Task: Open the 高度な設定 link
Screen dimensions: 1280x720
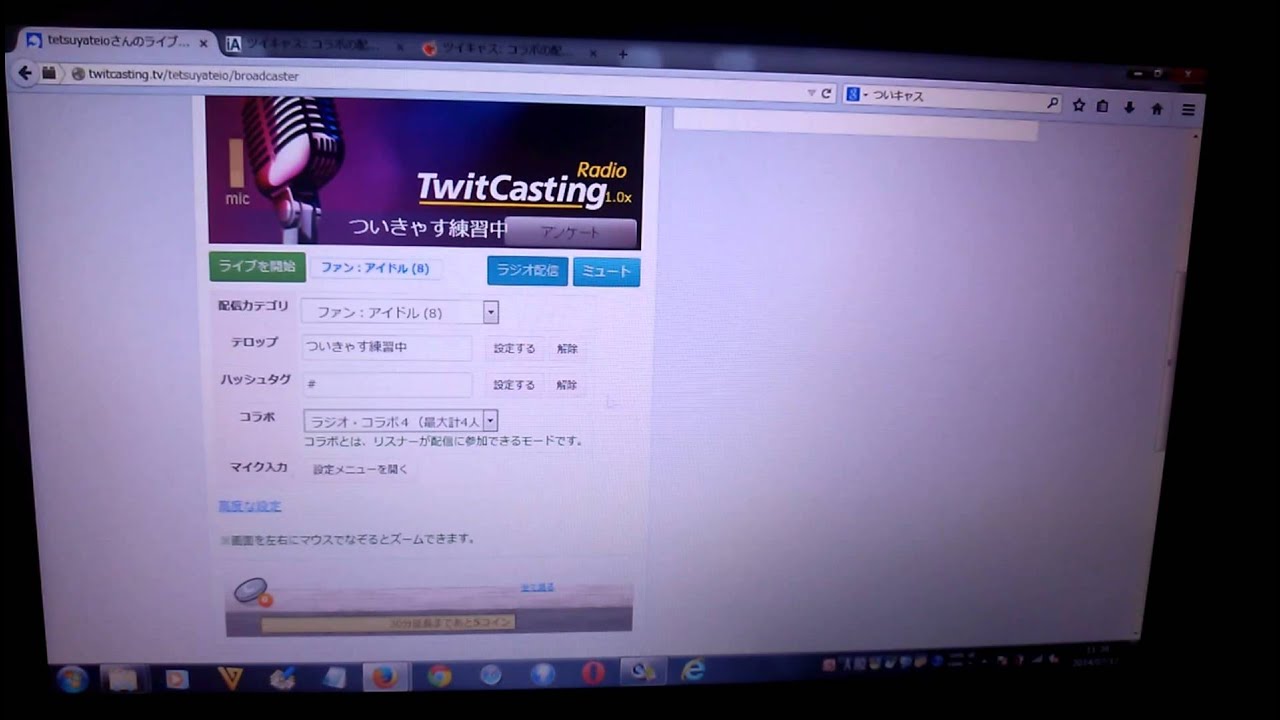Action: point(250,506)
